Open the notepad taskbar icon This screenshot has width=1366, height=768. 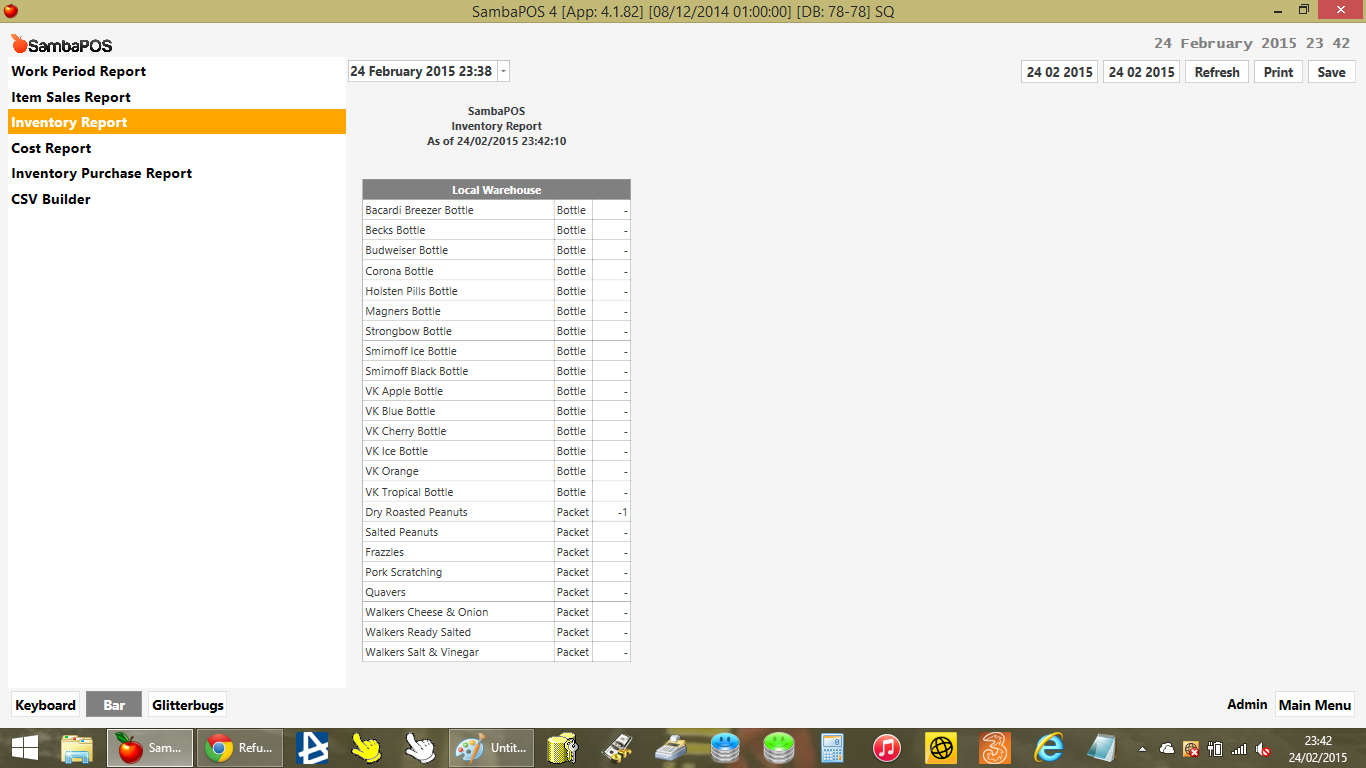tap(1103, 748)
